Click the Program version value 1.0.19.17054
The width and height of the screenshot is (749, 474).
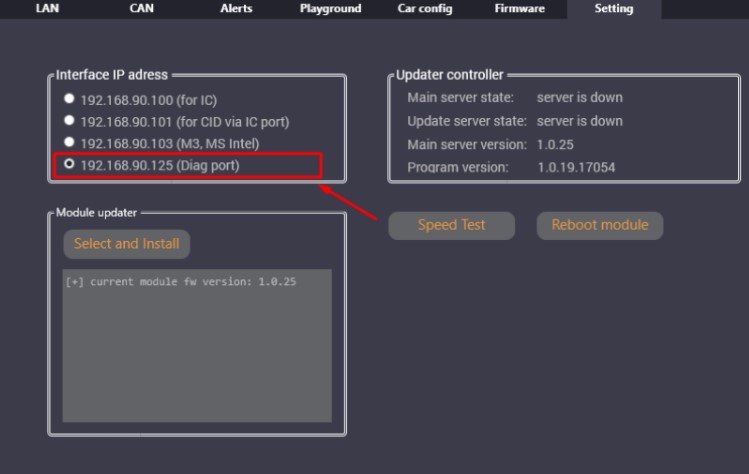point(575,167)
